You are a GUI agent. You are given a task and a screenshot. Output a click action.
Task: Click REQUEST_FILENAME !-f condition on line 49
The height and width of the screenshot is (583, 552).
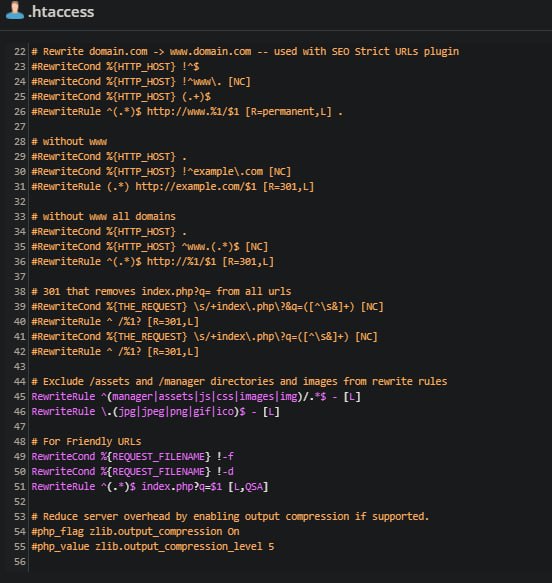point(133,457)
